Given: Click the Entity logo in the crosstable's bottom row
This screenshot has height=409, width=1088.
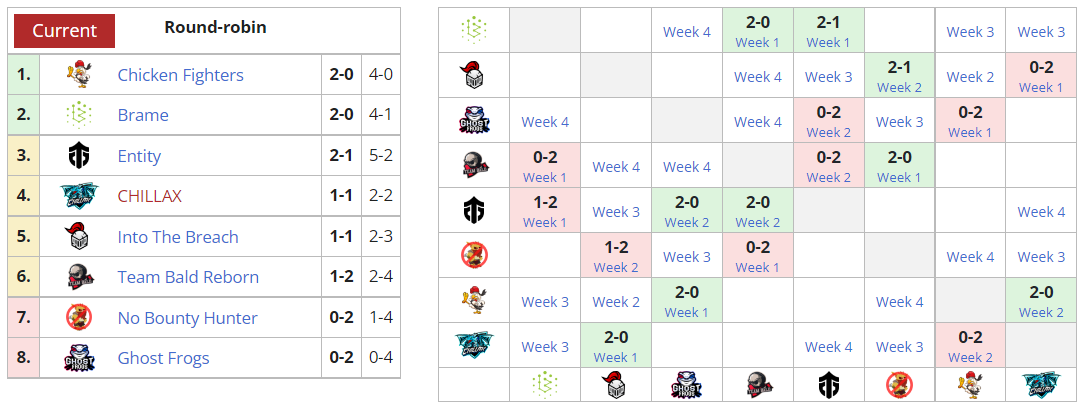Looking at the screenshot, I should pos(829,384).
